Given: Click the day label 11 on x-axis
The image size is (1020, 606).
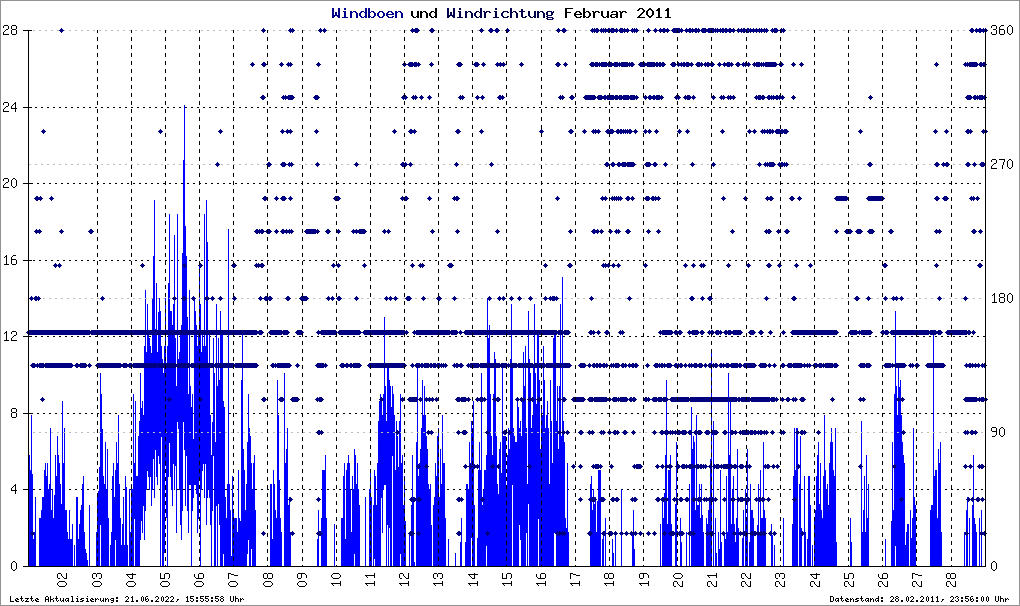Looking at the screenshot, I should tap(370, 579).
